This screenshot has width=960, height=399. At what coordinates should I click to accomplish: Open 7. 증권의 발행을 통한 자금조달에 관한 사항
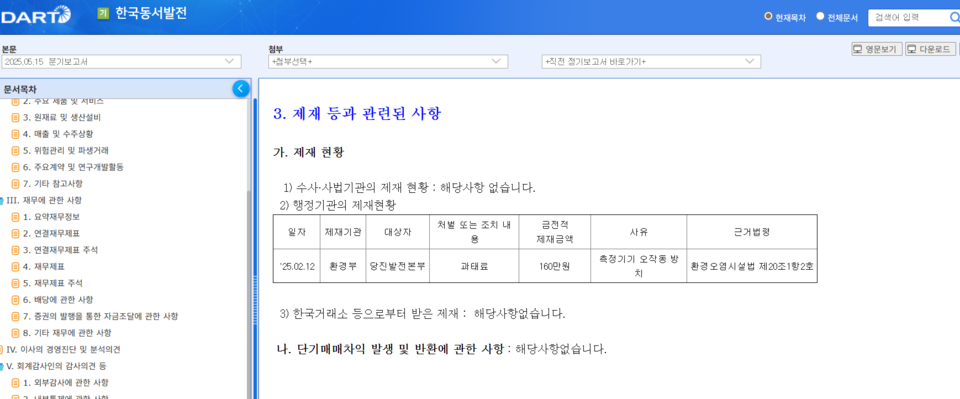point(100,316)
